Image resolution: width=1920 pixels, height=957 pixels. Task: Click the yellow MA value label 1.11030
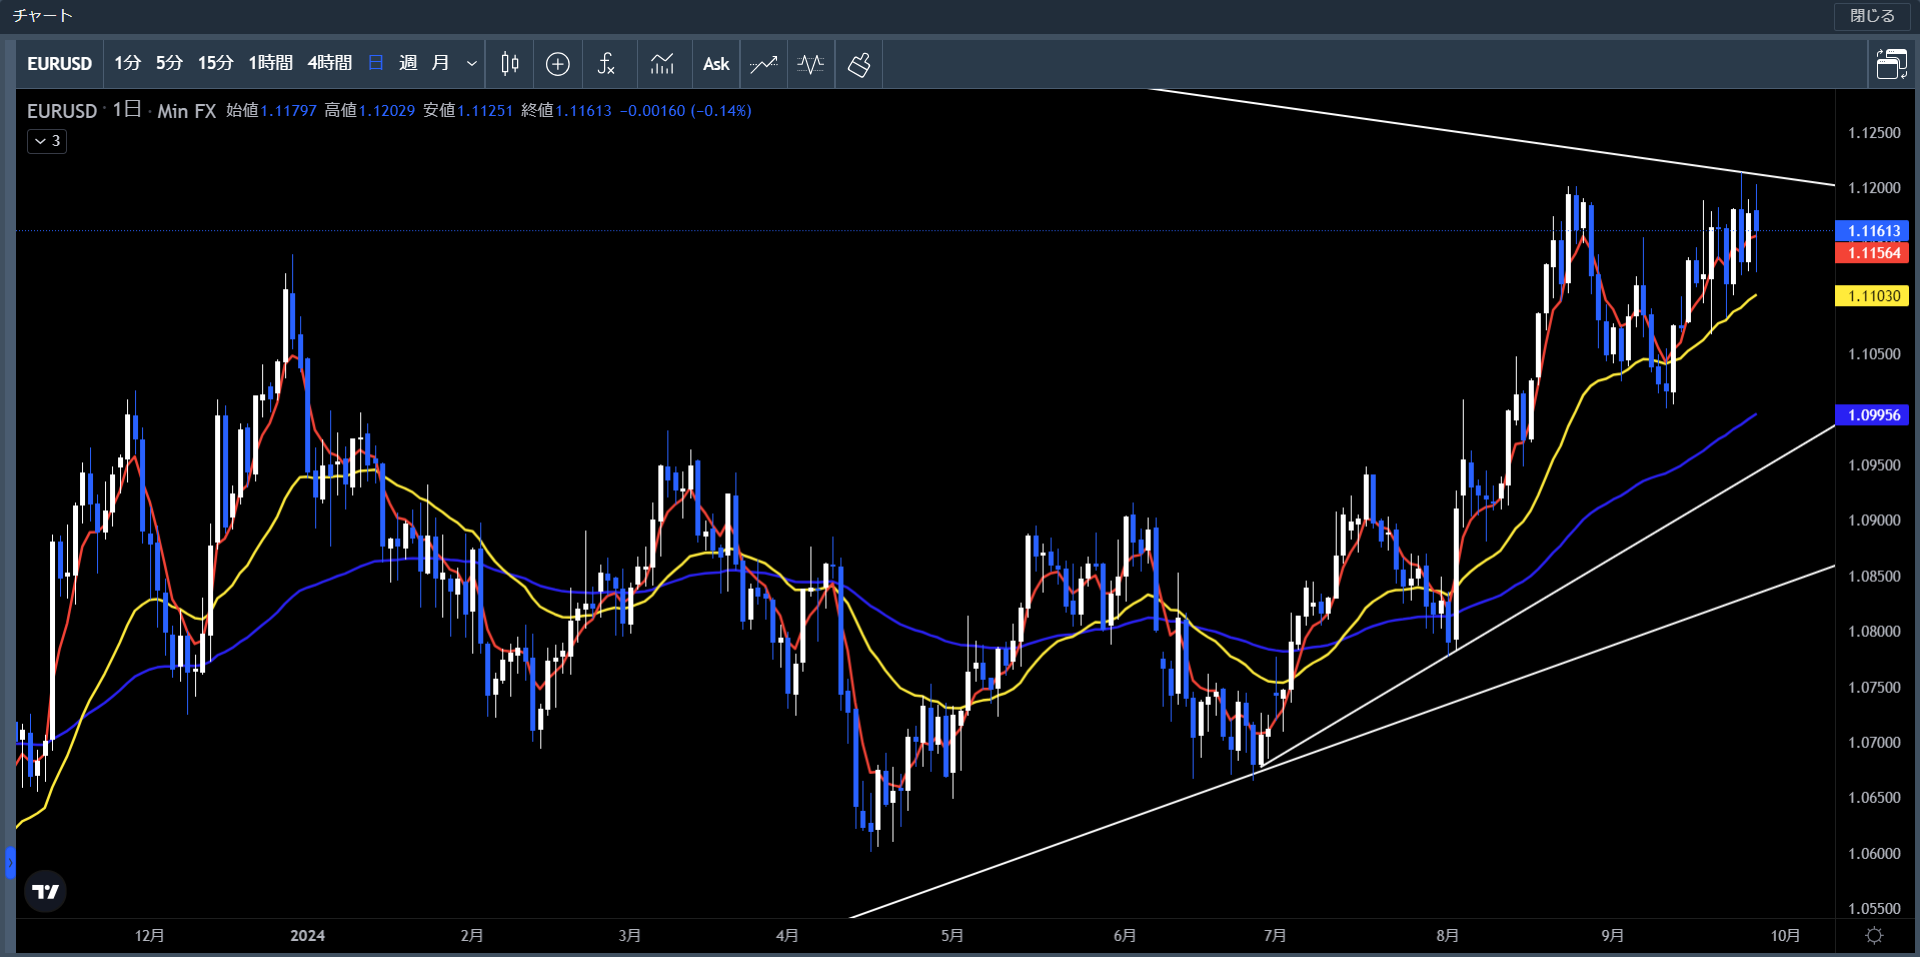1872,296
